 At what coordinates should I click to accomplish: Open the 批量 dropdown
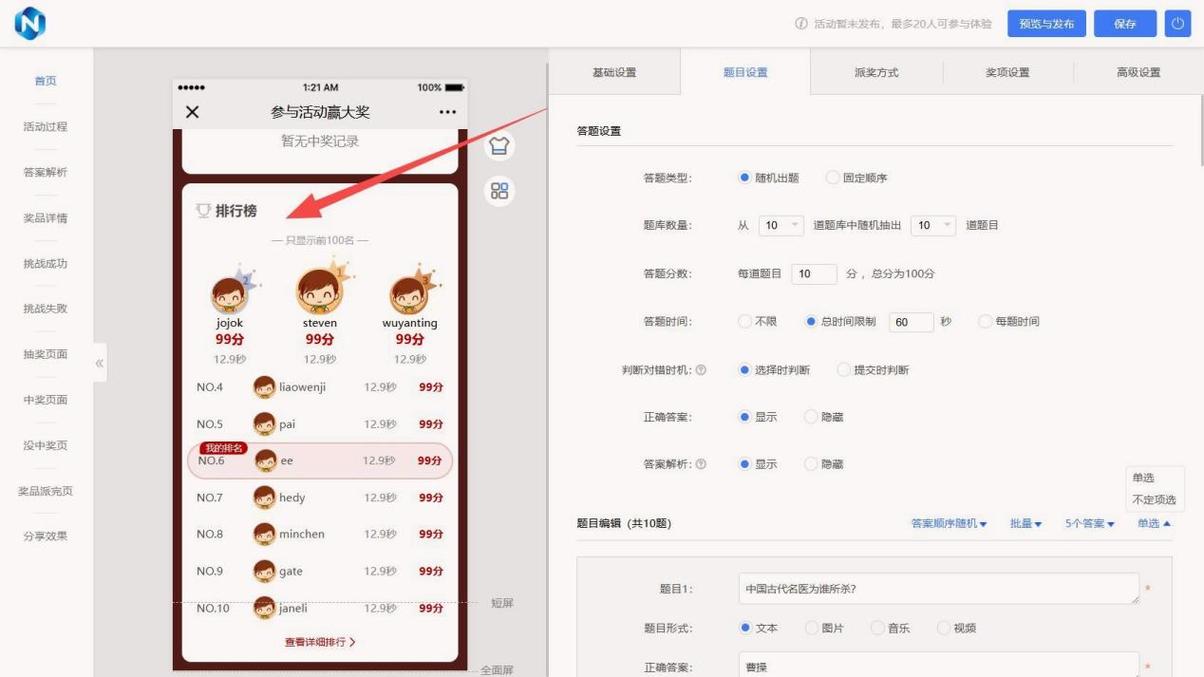[x=1026, y=524]
